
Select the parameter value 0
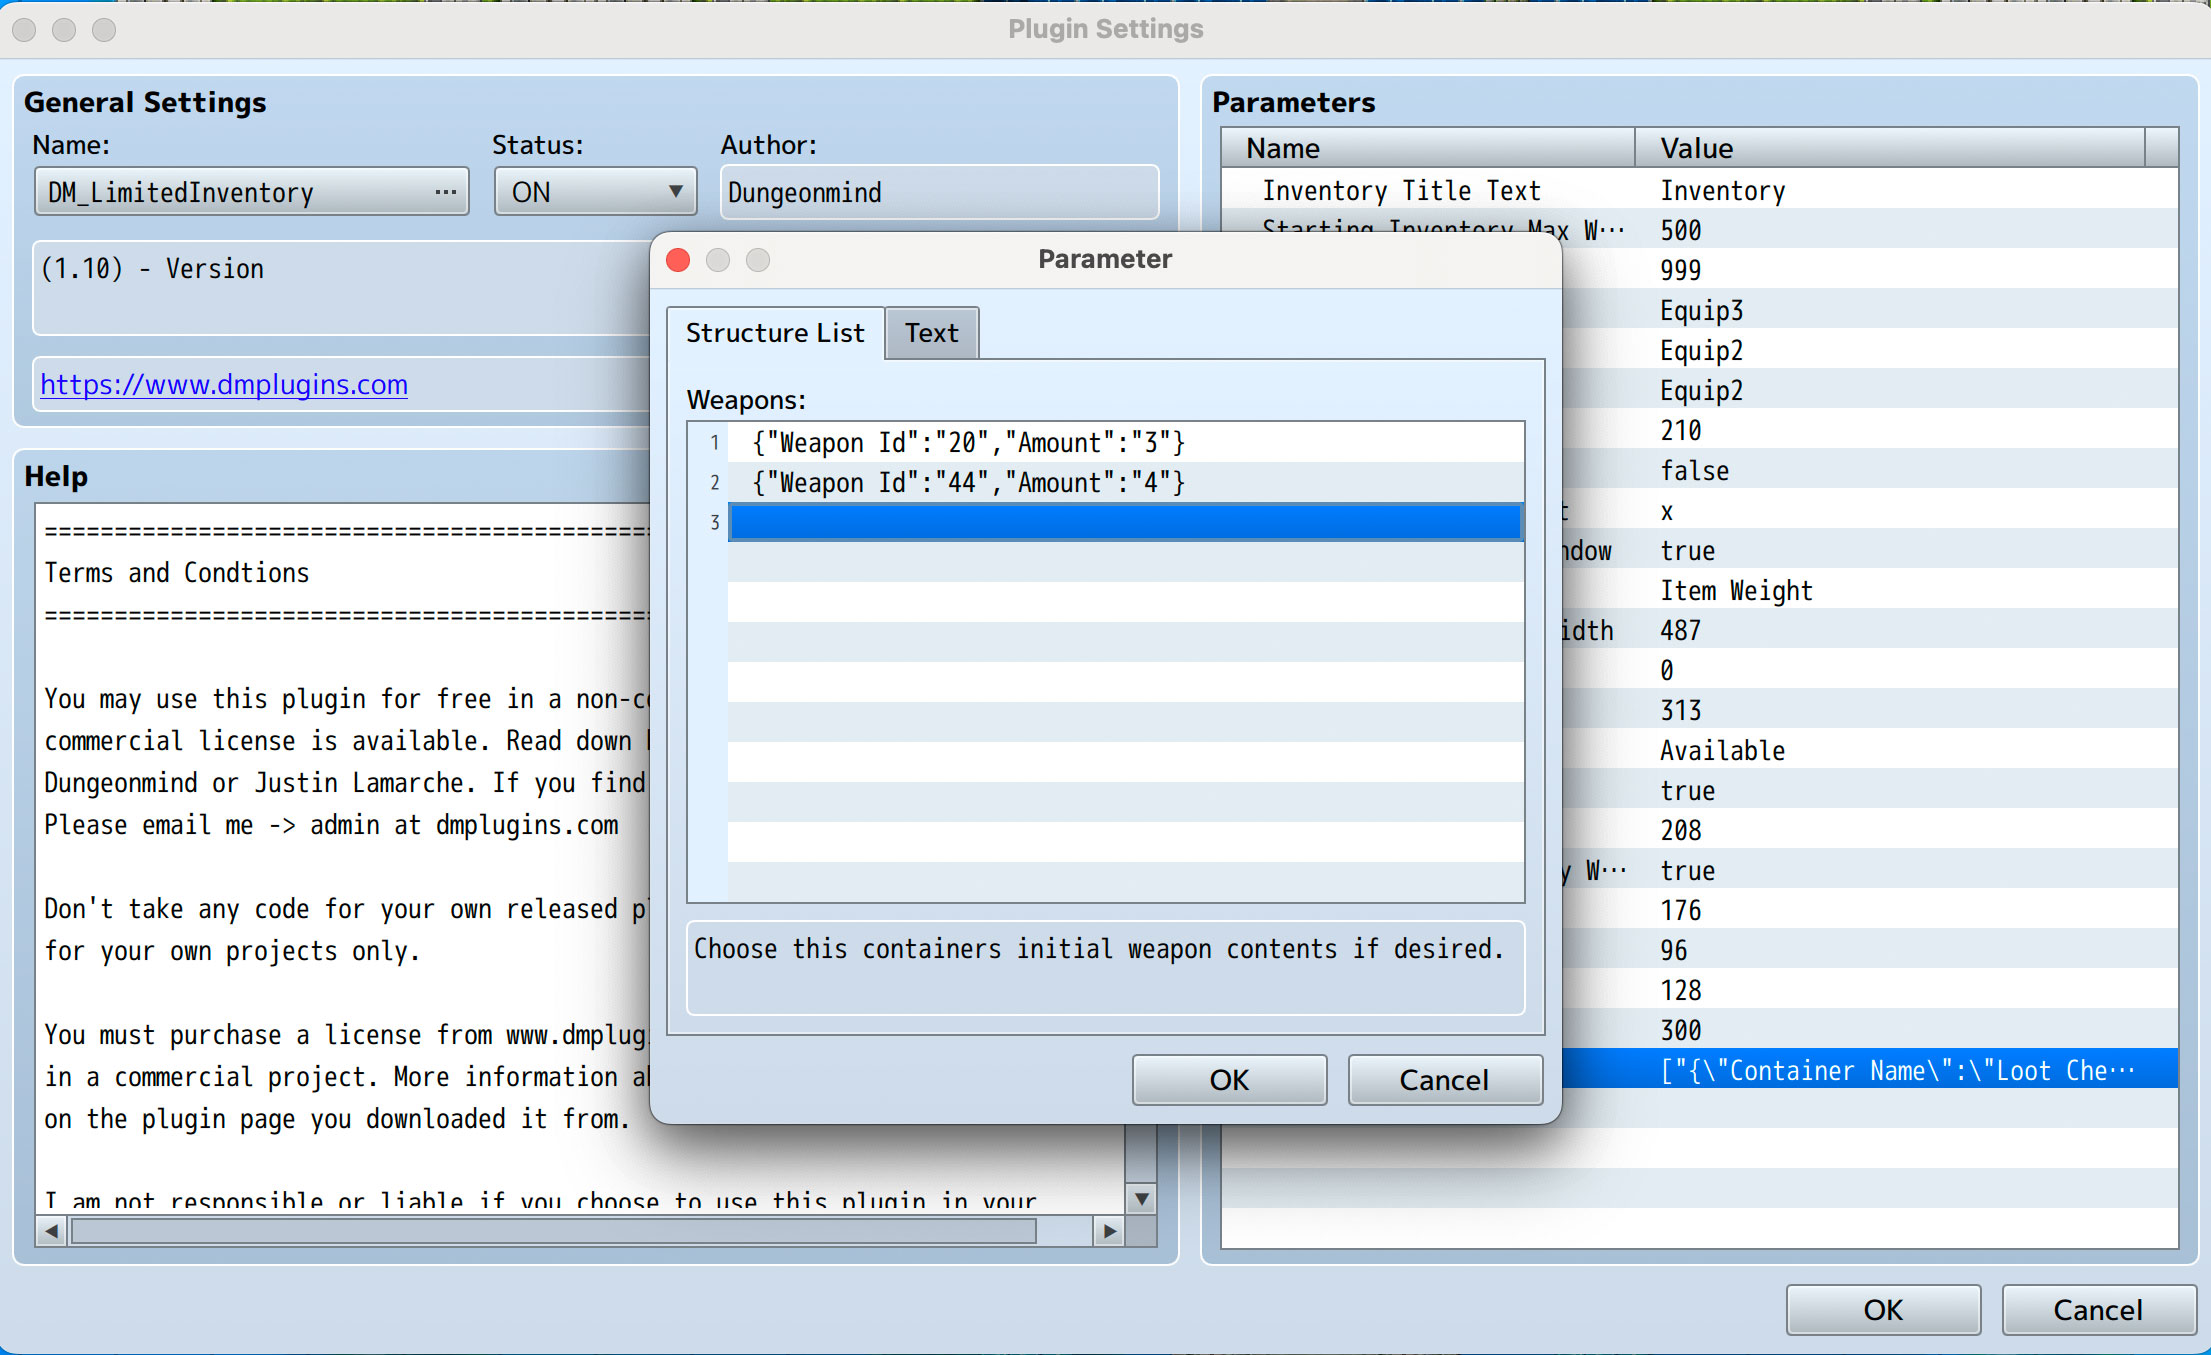(x=1666, y=670)
